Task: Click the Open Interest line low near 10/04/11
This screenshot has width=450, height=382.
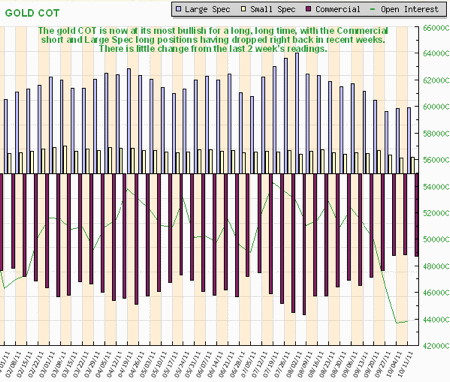Action: click(396, 323)
